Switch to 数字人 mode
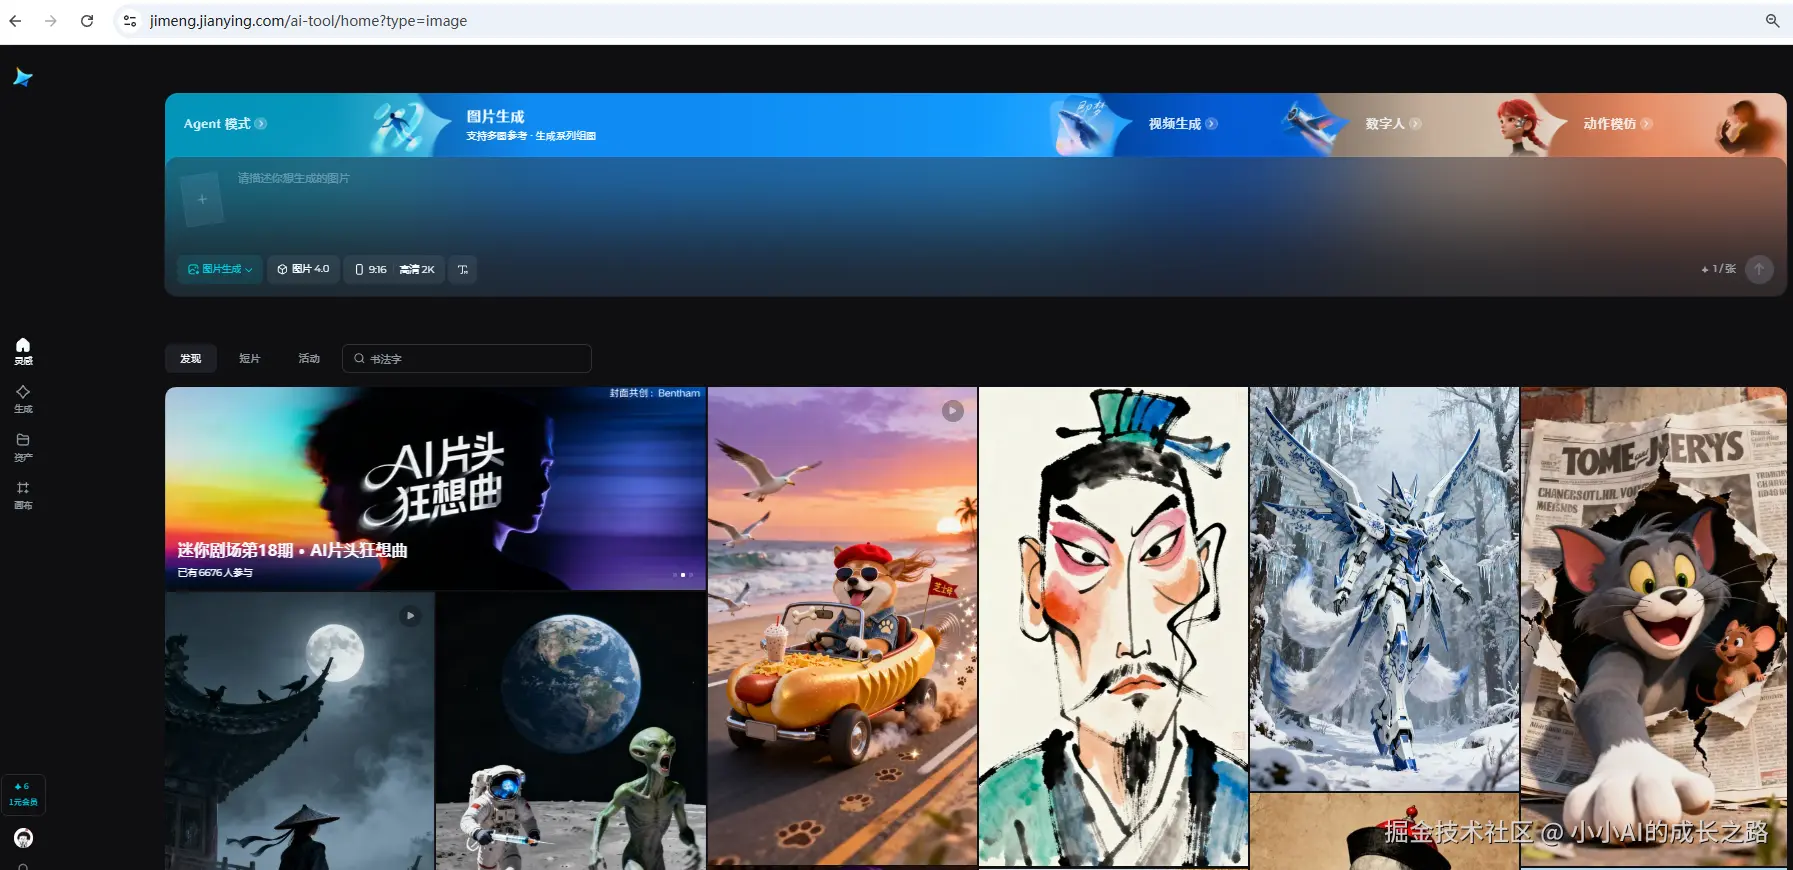Image resolution: width=1793 pixels, height=870 pixels. pos(1392,124)
